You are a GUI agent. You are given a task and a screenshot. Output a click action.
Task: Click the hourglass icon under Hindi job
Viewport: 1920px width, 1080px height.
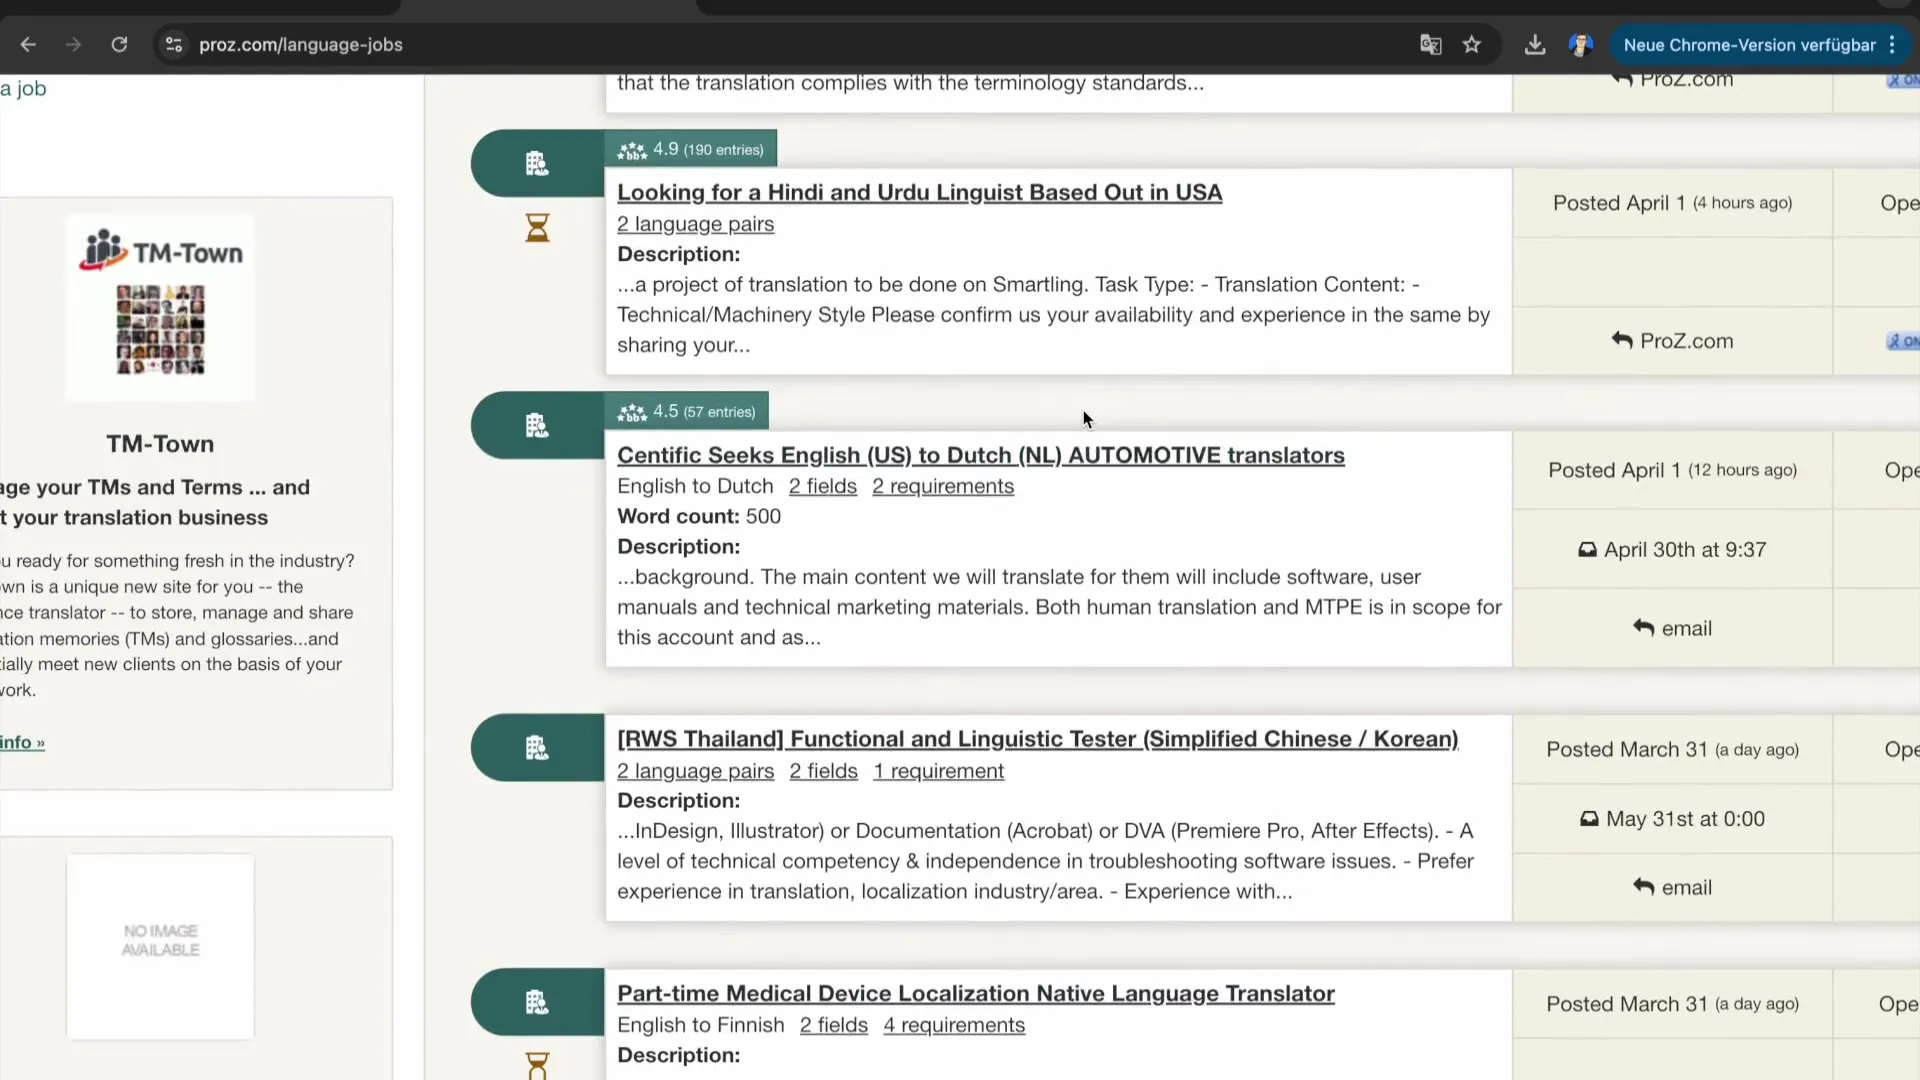537,228
